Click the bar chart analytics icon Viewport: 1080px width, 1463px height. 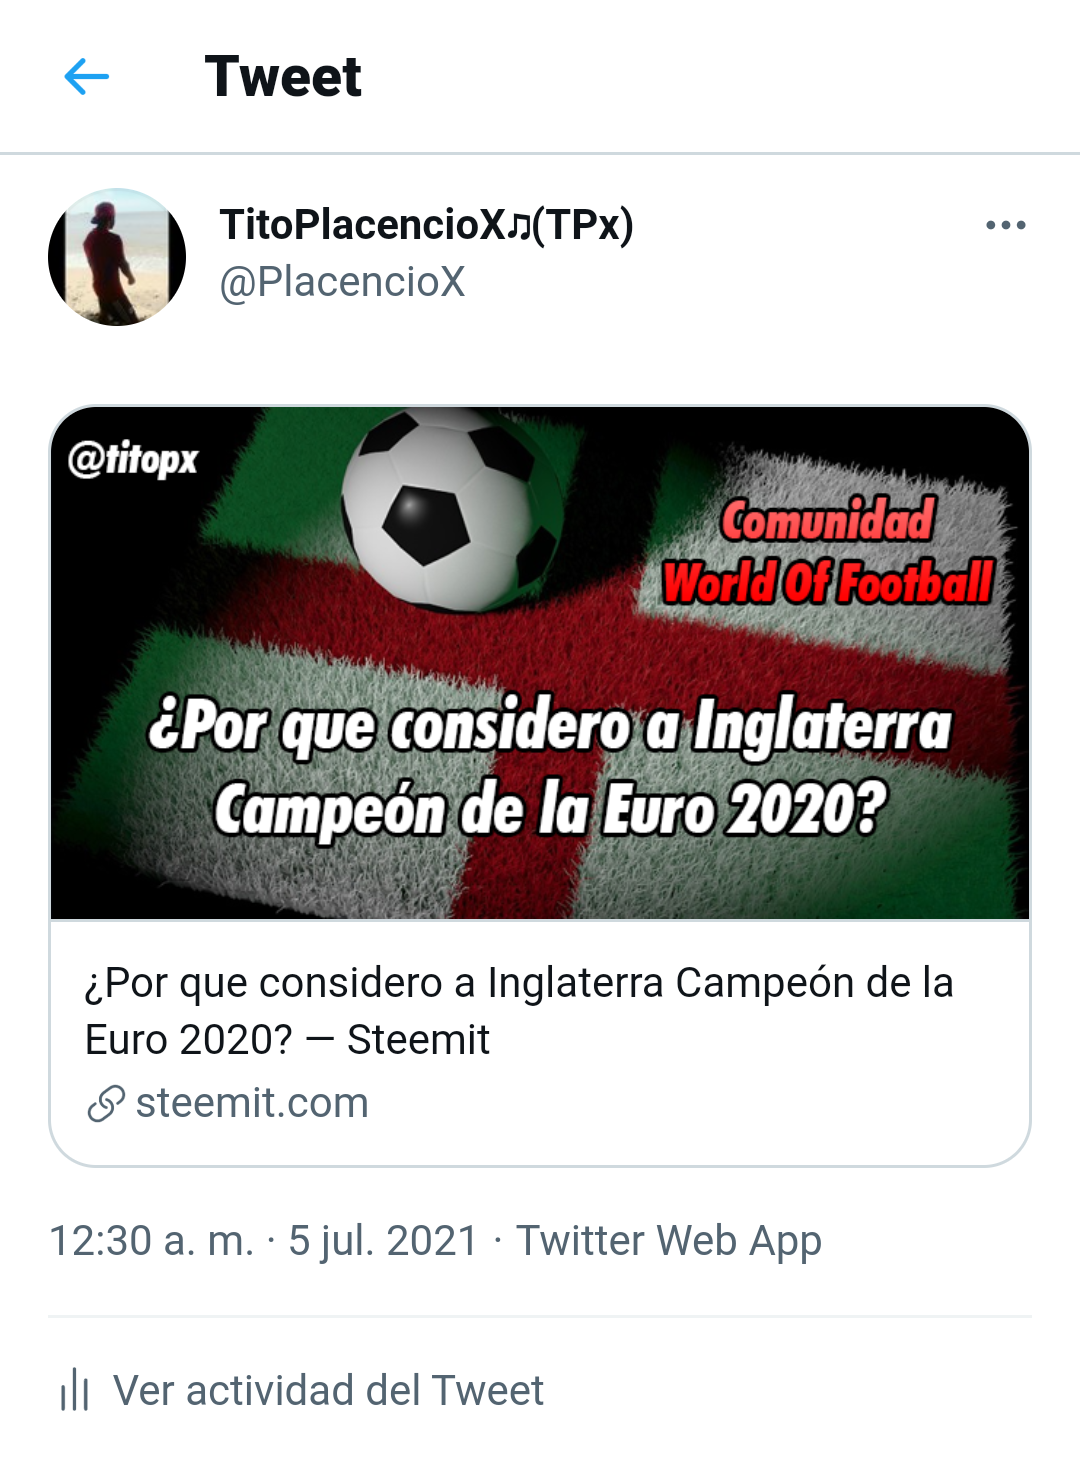(x=75, y=1391)
